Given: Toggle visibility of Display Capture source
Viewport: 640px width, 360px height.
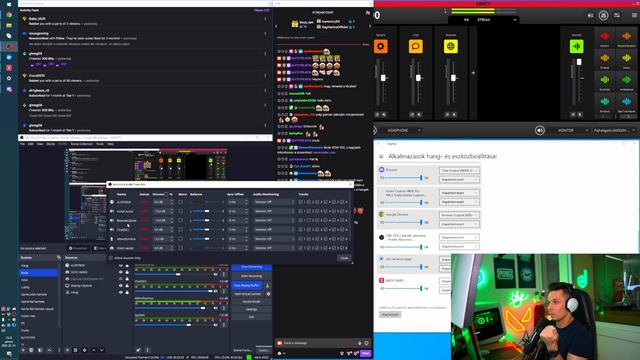Looking at the screenshot, I should point(121,286).
